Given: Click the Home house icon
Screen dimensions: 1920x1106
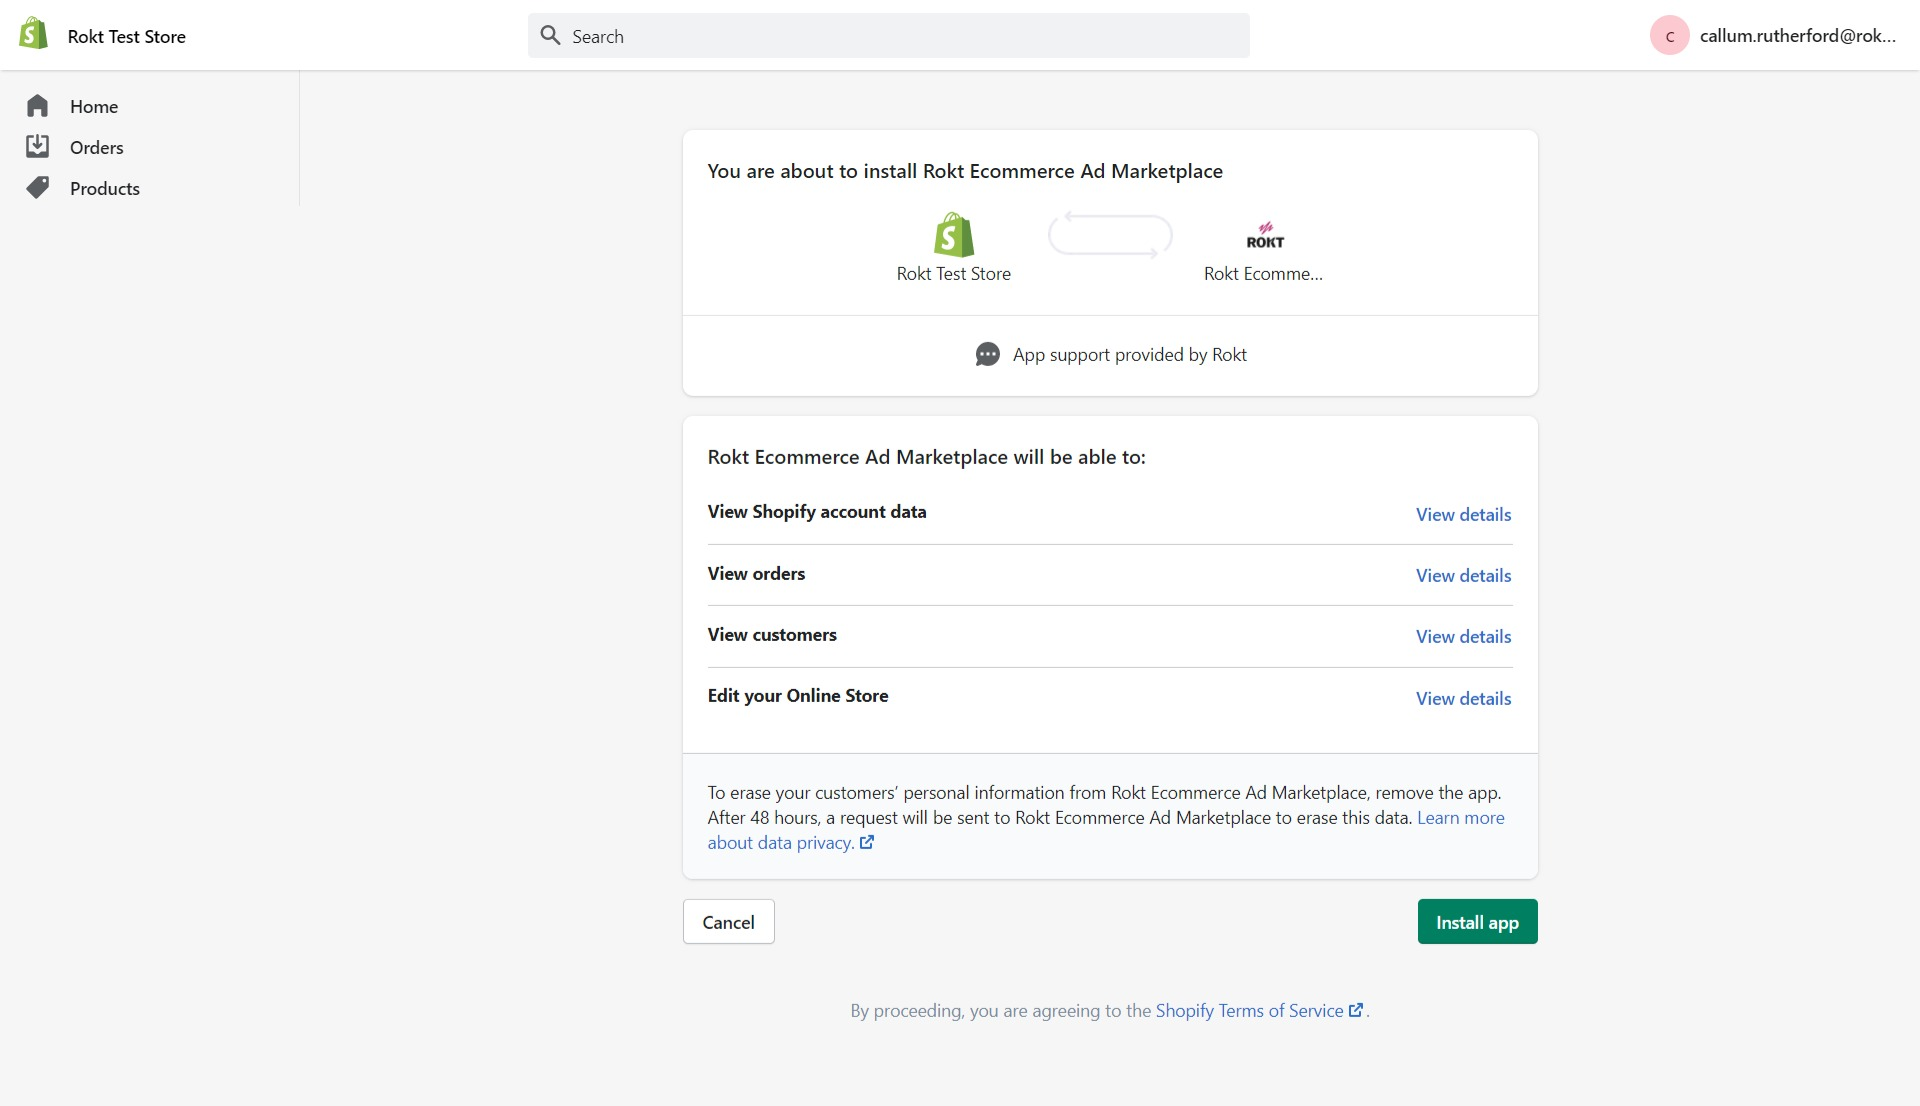Looking at the screenshot, I should click(x=38, y=106).
